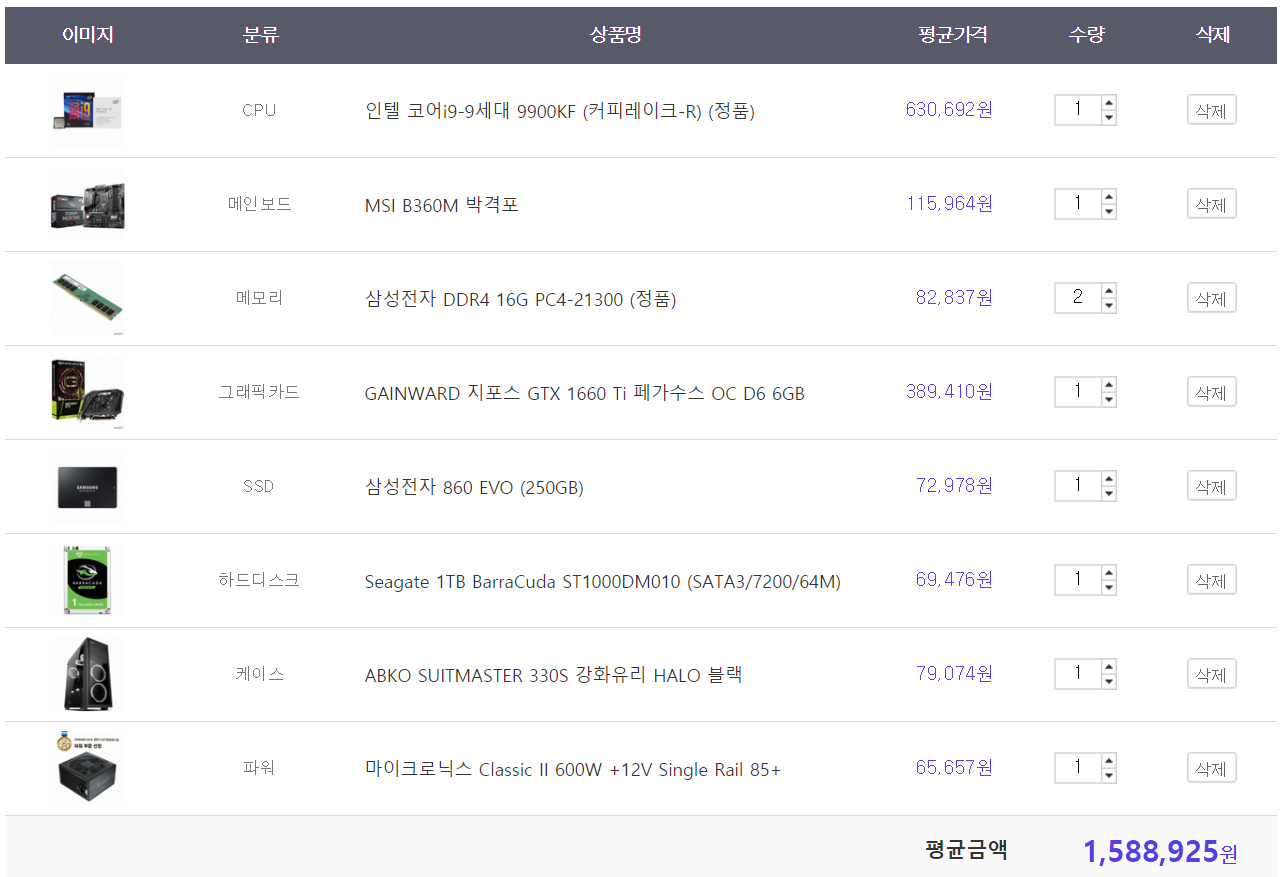Increase the power supply quantity by one
The height and width of the screenshot is (877, 1281).
1108,761
